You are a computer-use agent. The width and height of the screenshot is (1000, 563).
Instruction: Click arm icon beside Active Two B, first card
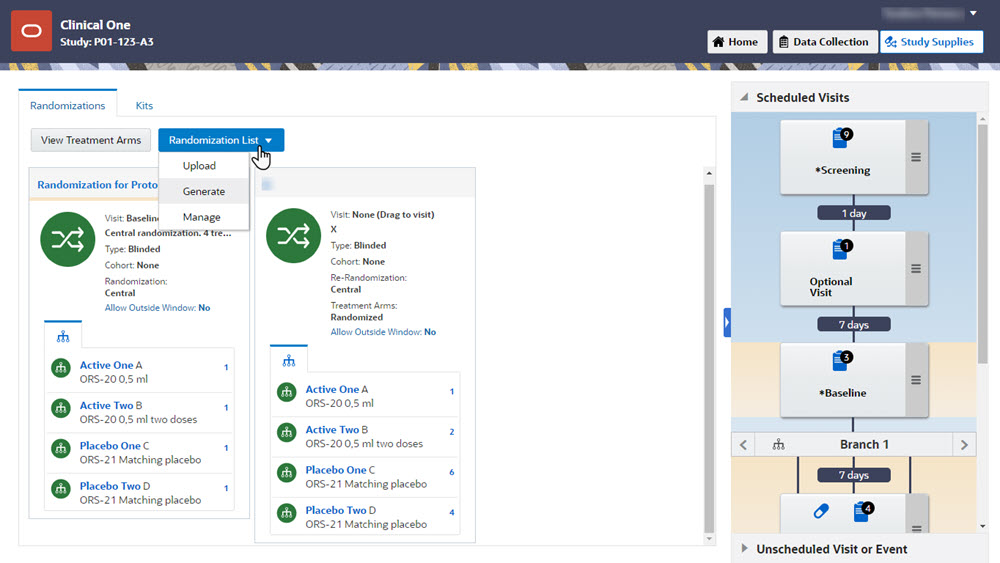pos(61,408)
